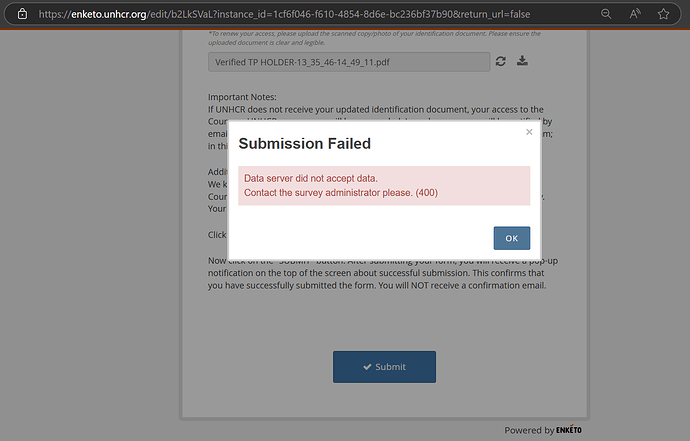The image size is (690, 441).
Task: Click the Powered by text
Action: click(529, 430)
